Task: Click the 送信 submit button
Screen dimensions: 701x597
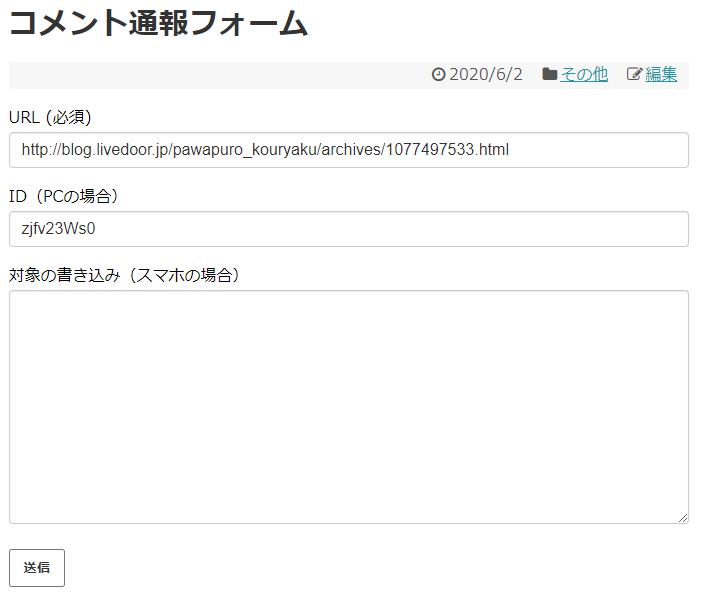Action: coord(37,567)
